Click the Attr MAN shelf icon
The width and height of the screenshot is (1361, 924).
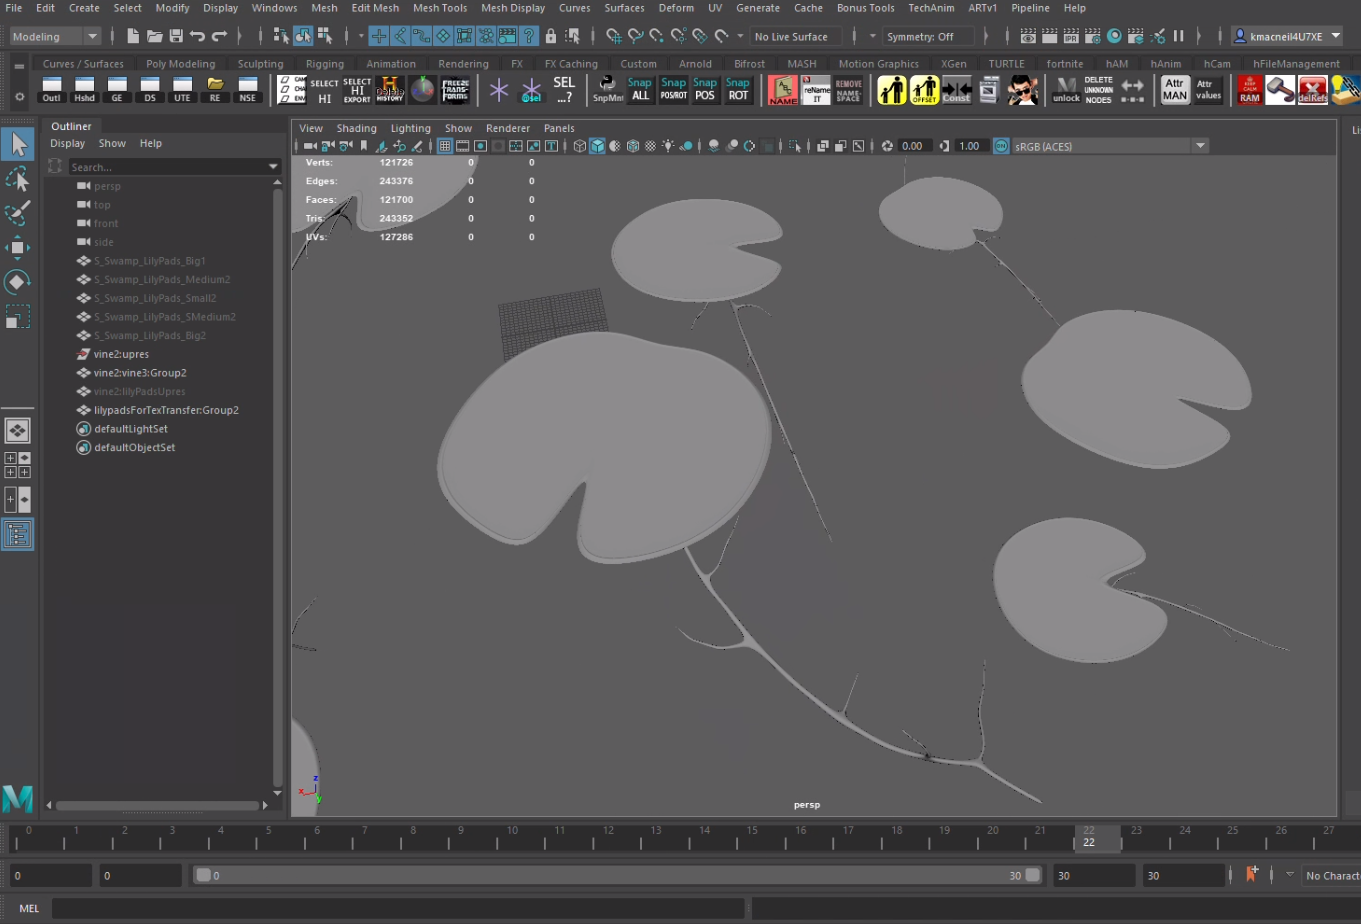click(1175, 89)
